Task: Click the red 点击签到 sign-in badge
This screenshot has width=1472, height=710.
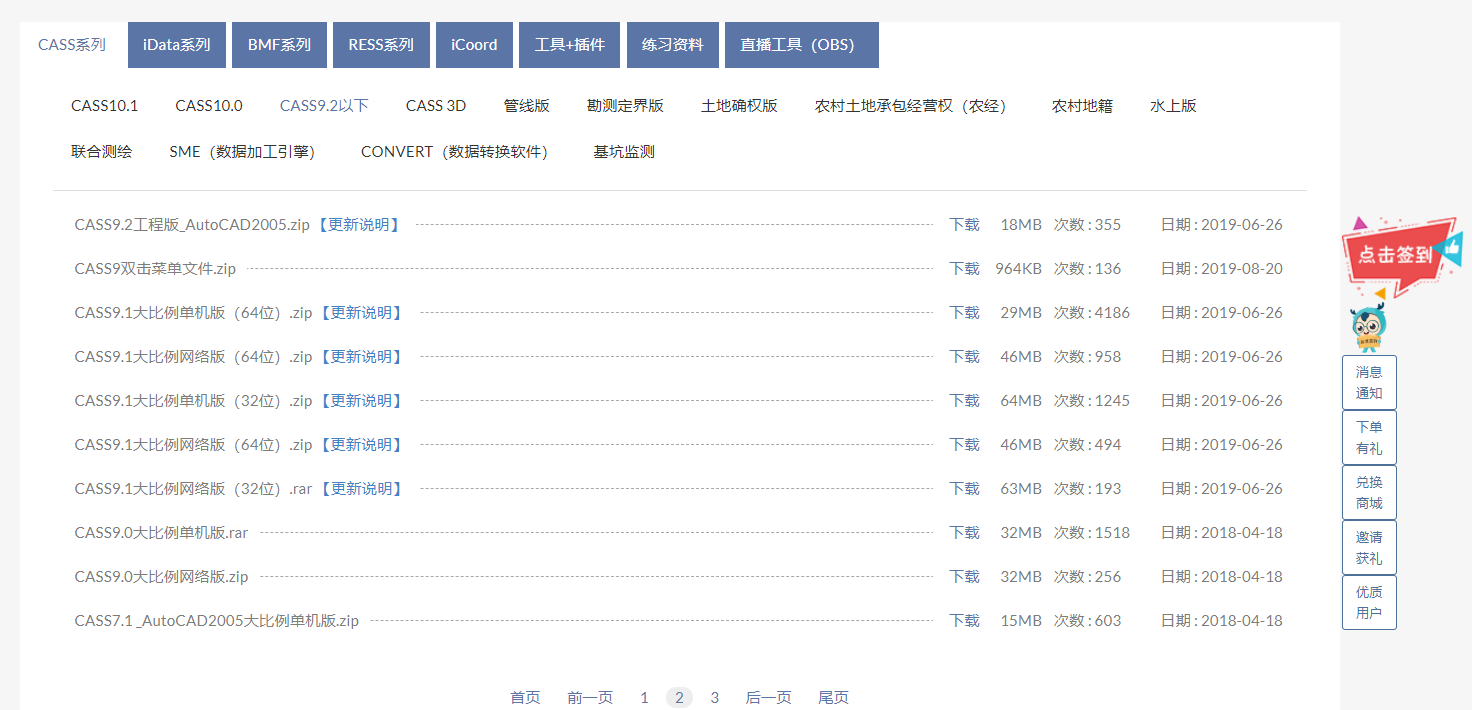Action: point(1400,256)
